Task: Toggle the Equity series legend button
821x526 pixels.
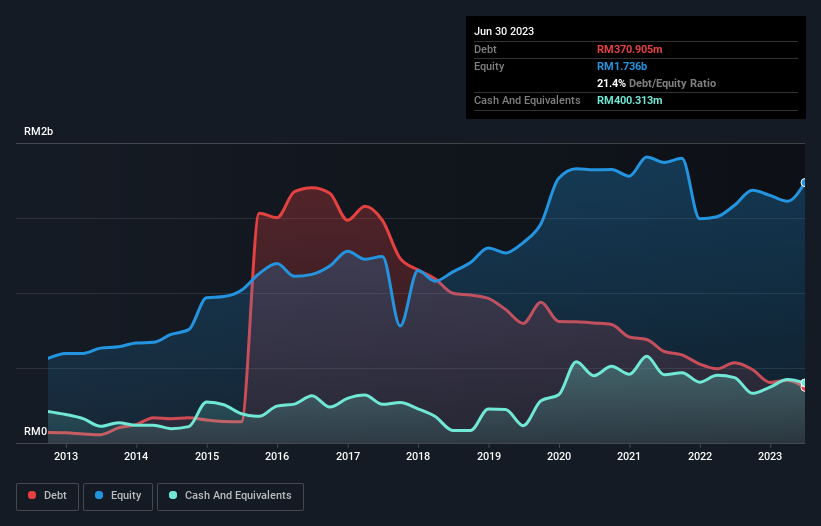Action: pyautogui.click(x=118, y=496)
